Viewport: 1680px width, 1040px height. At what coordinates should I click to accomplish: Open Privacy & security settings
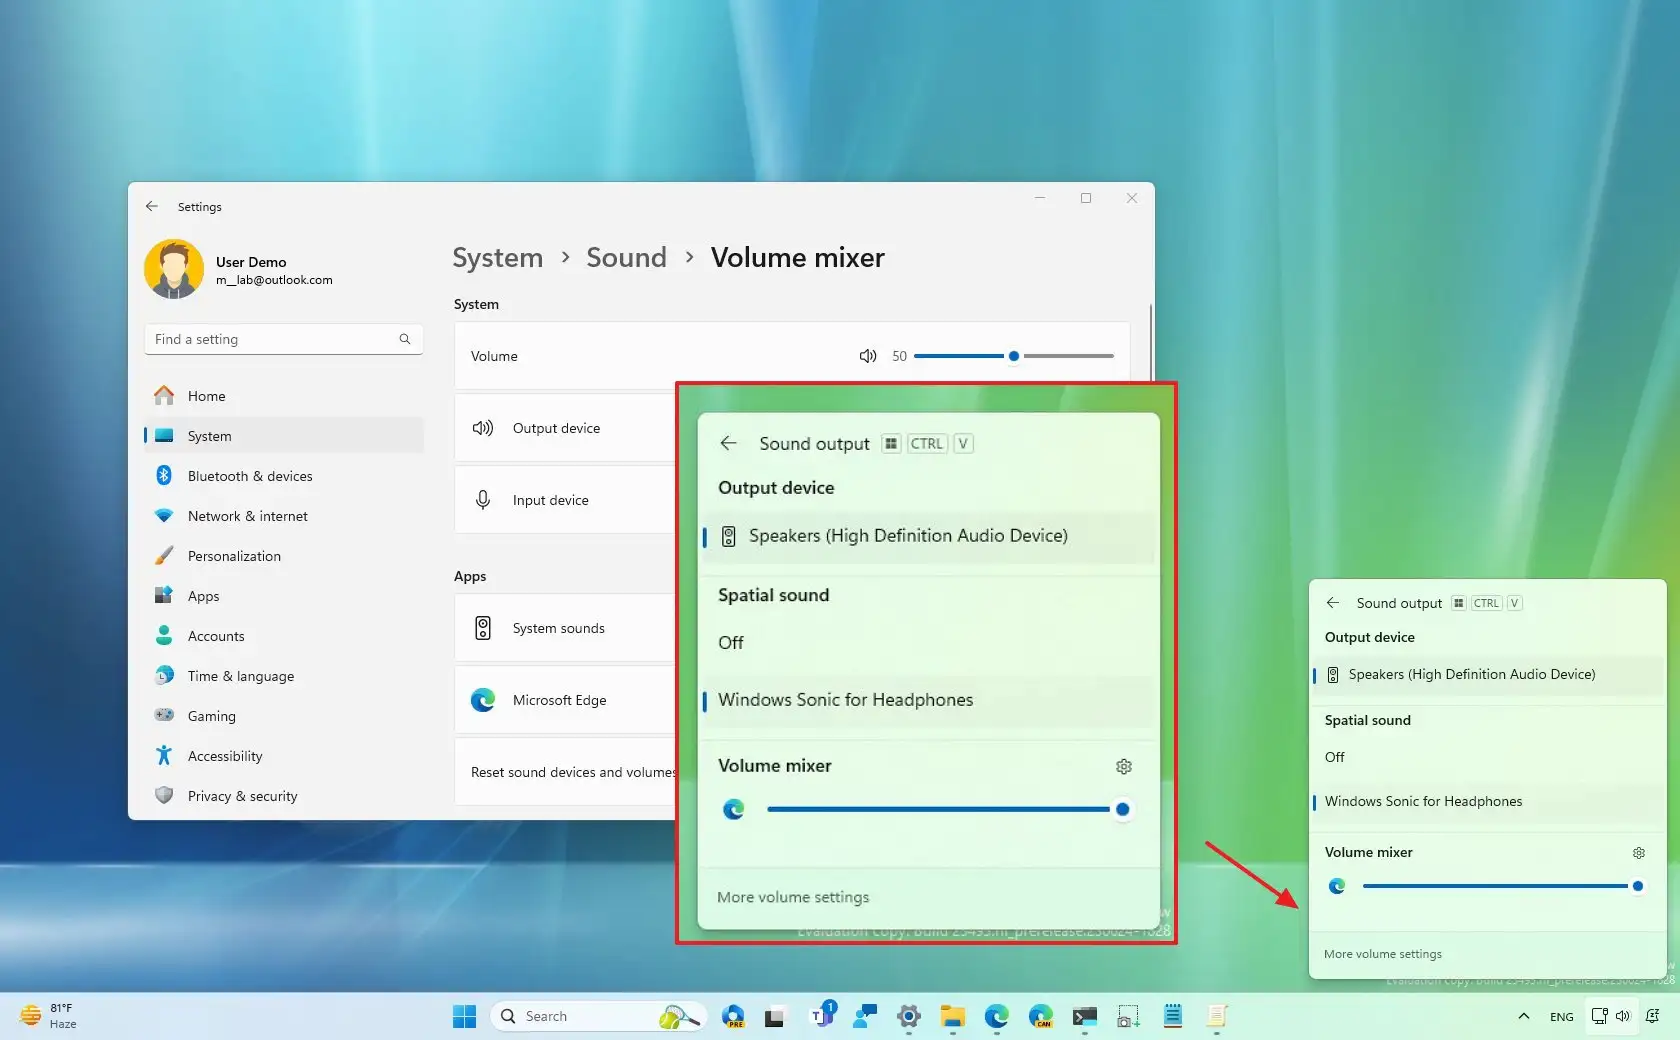pyautogui.click(x=284, y=796)
